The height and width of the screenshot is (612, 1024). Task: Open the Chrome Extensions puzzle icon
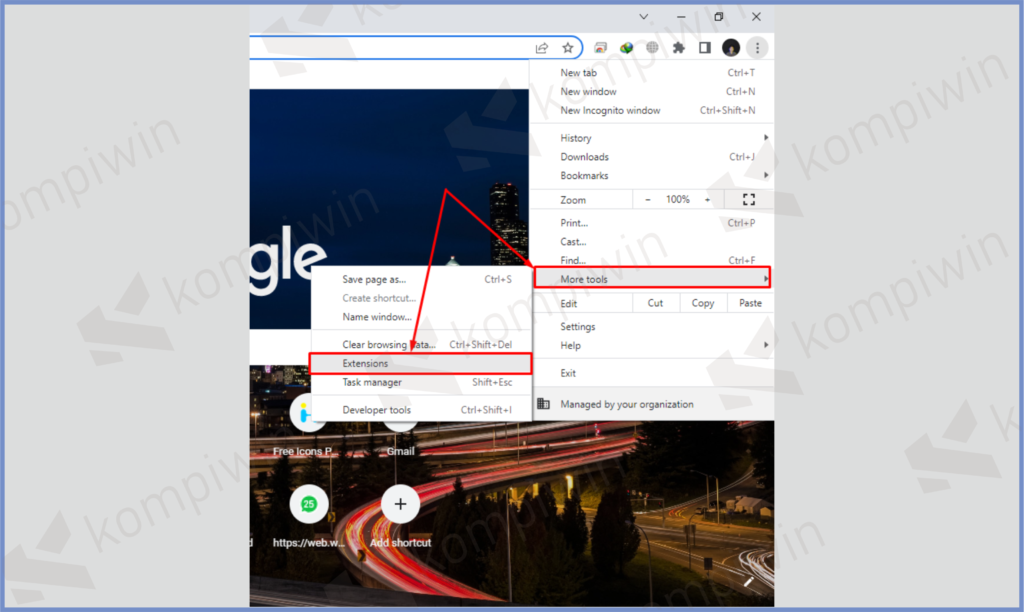pyautogui.click(x=679, y=47)
